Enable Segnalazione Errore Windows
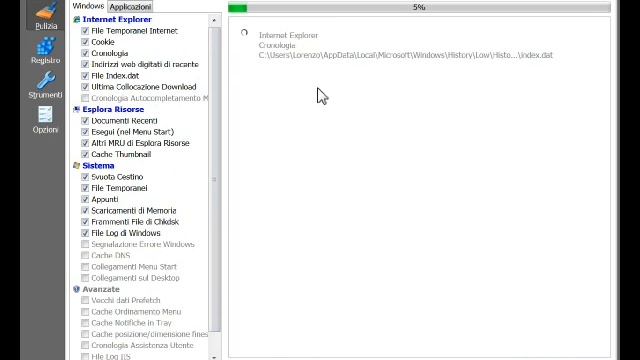Screen dimensions: 640x360 (85, 244)
